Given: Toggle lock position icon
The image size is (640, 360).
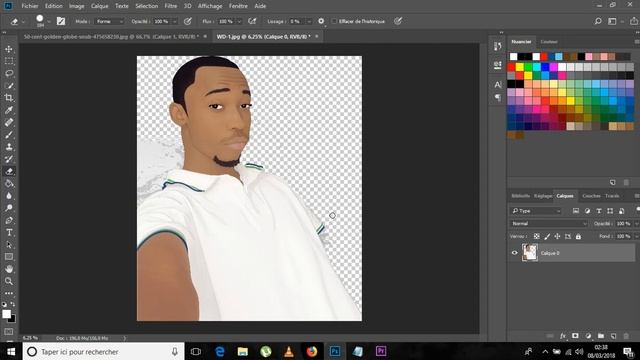Looking at the screenshot, I should (x=557, y=236).
